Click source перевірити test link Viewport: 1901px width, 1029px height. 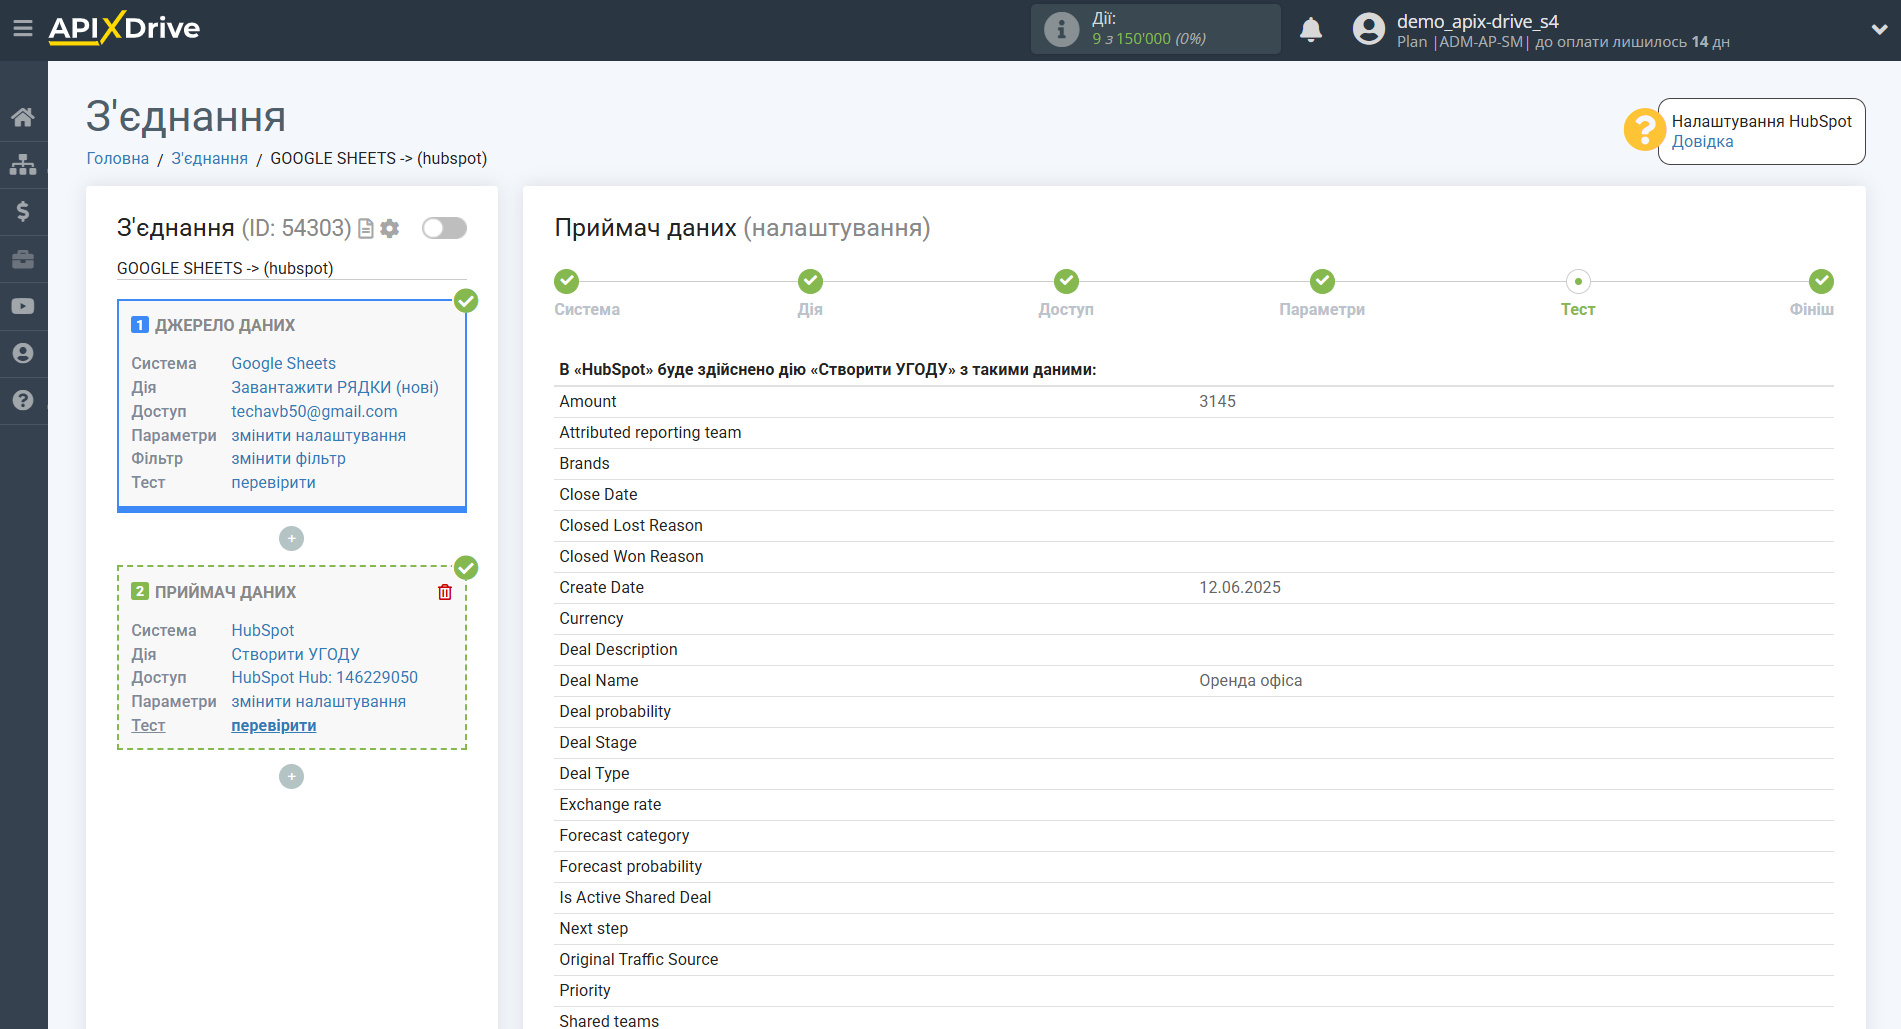tap(273, 482)
